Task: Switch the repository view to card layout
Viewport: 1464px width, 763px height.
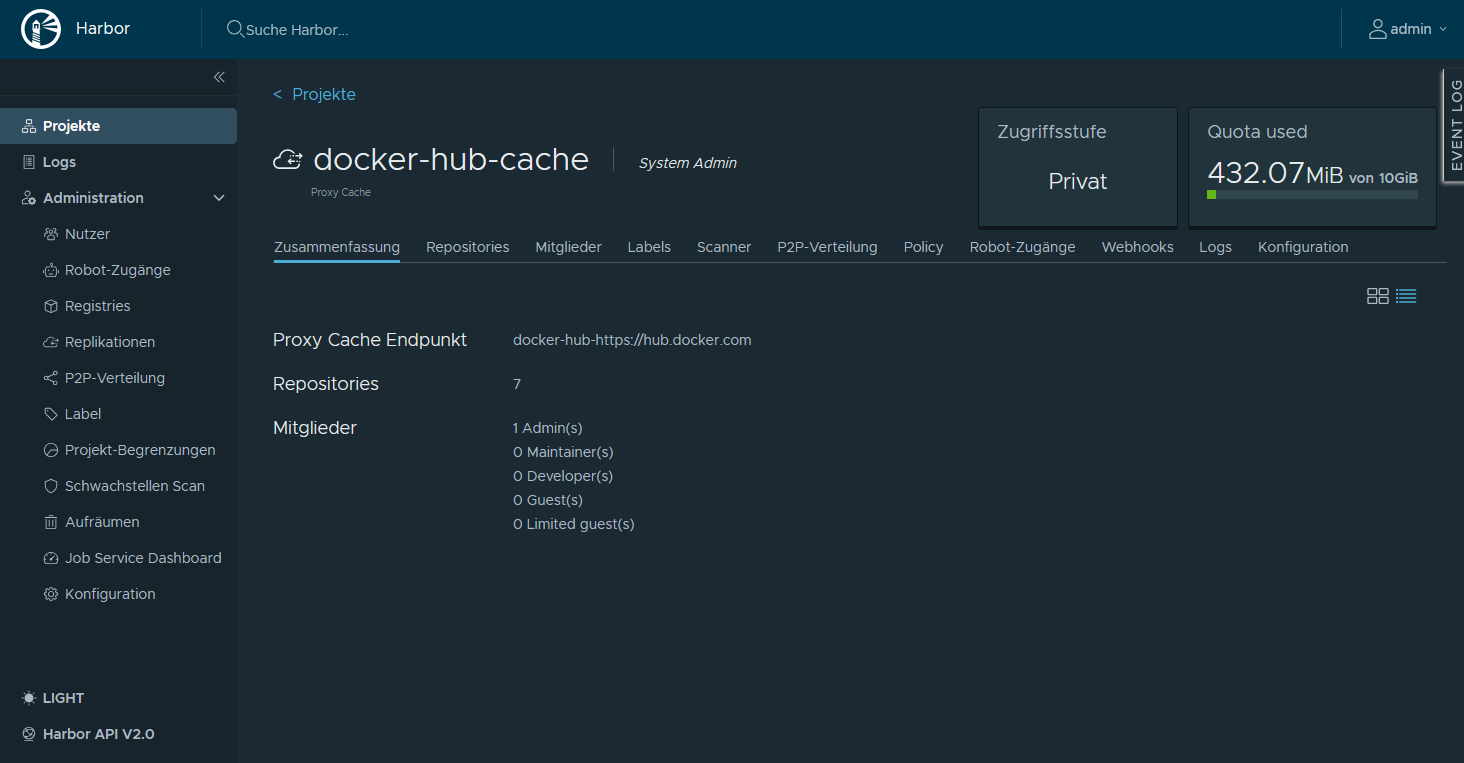Action: coord(1378,295)
